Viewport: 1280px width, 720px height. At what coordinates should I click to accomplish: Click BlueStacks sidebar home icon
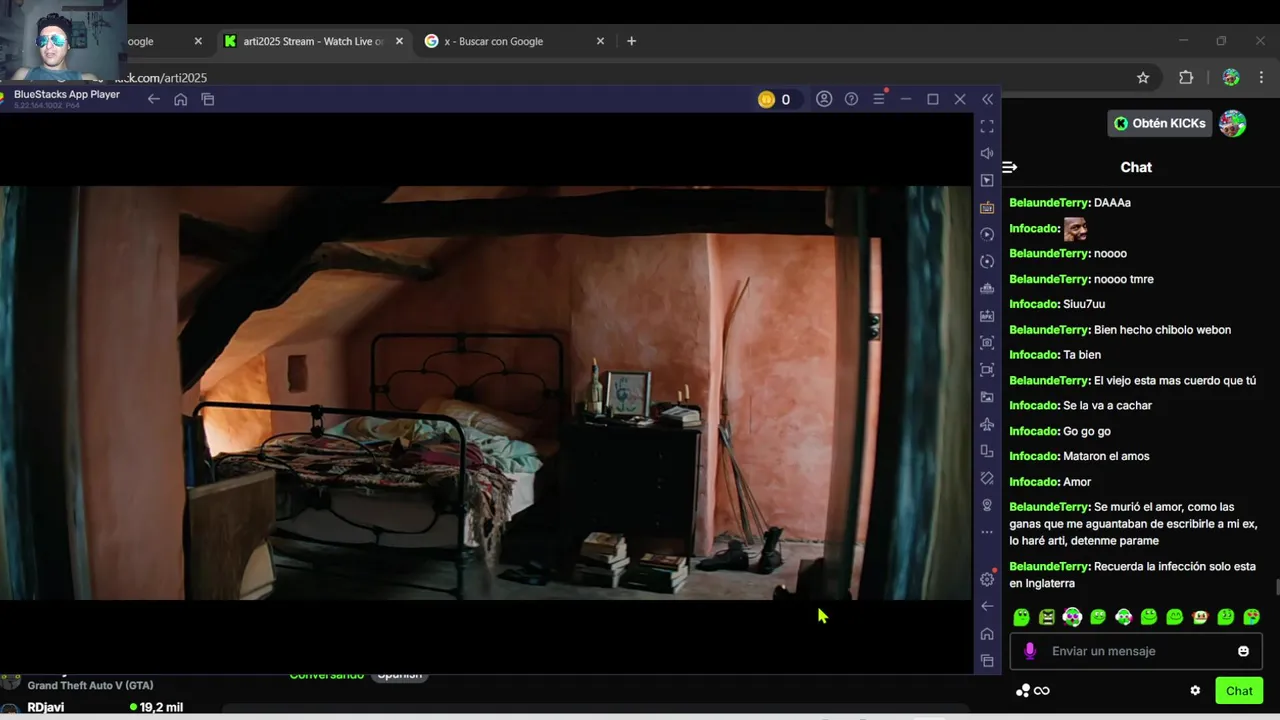point(987,634)
